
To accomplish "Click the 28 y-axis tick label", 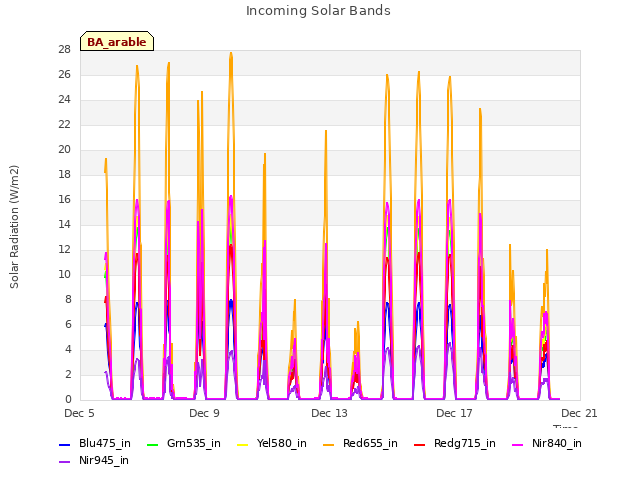I will coord(64,50).
